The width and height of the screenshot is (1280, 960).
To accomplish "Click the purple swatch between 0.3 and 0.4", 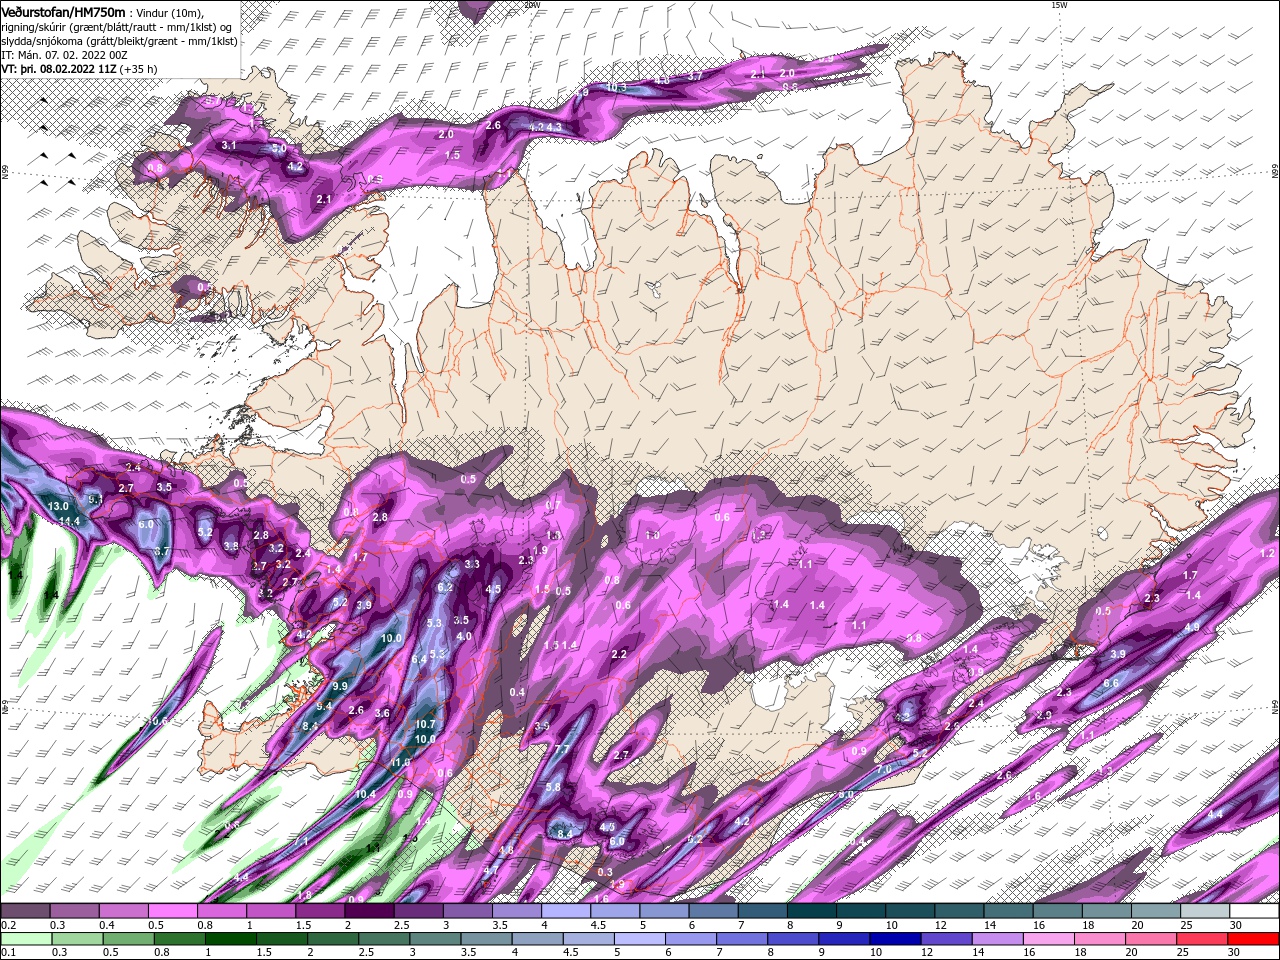I will 74,911.
